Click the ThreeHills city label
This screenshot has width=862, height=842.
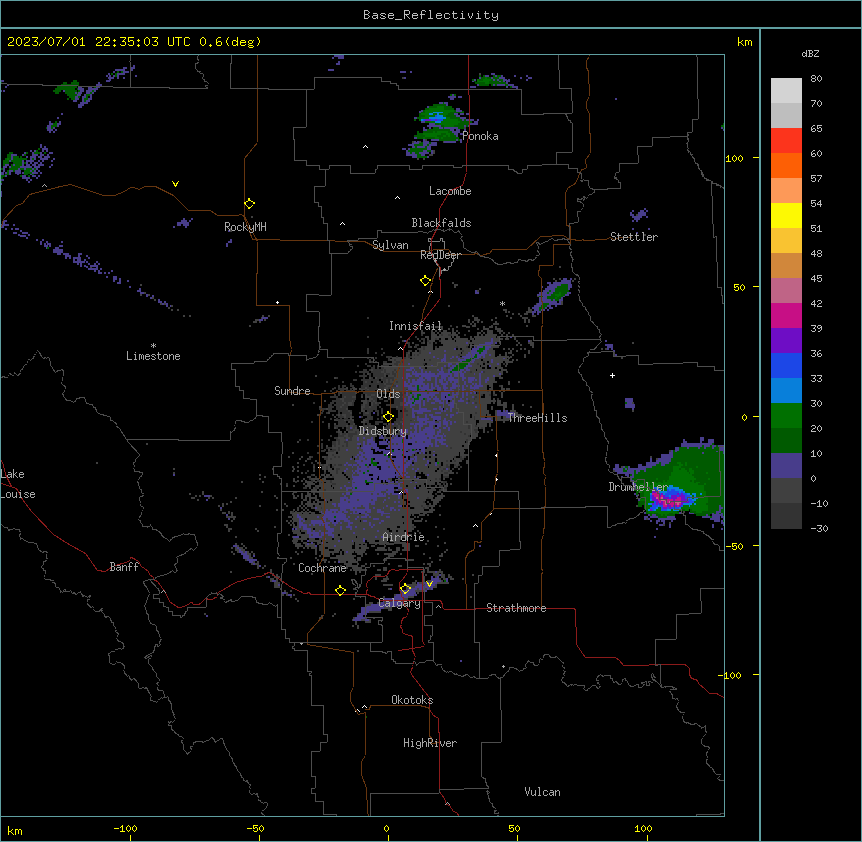pos(537,418)
